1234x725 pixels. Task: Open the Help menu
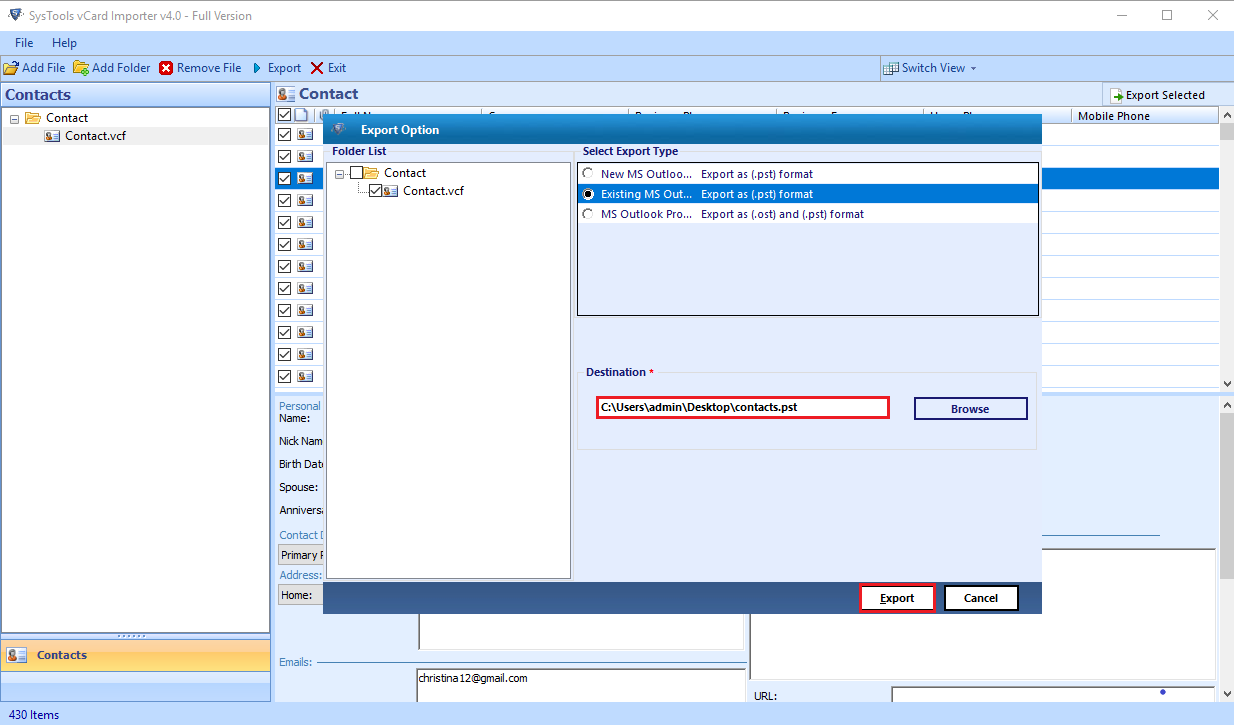(64, 43)
